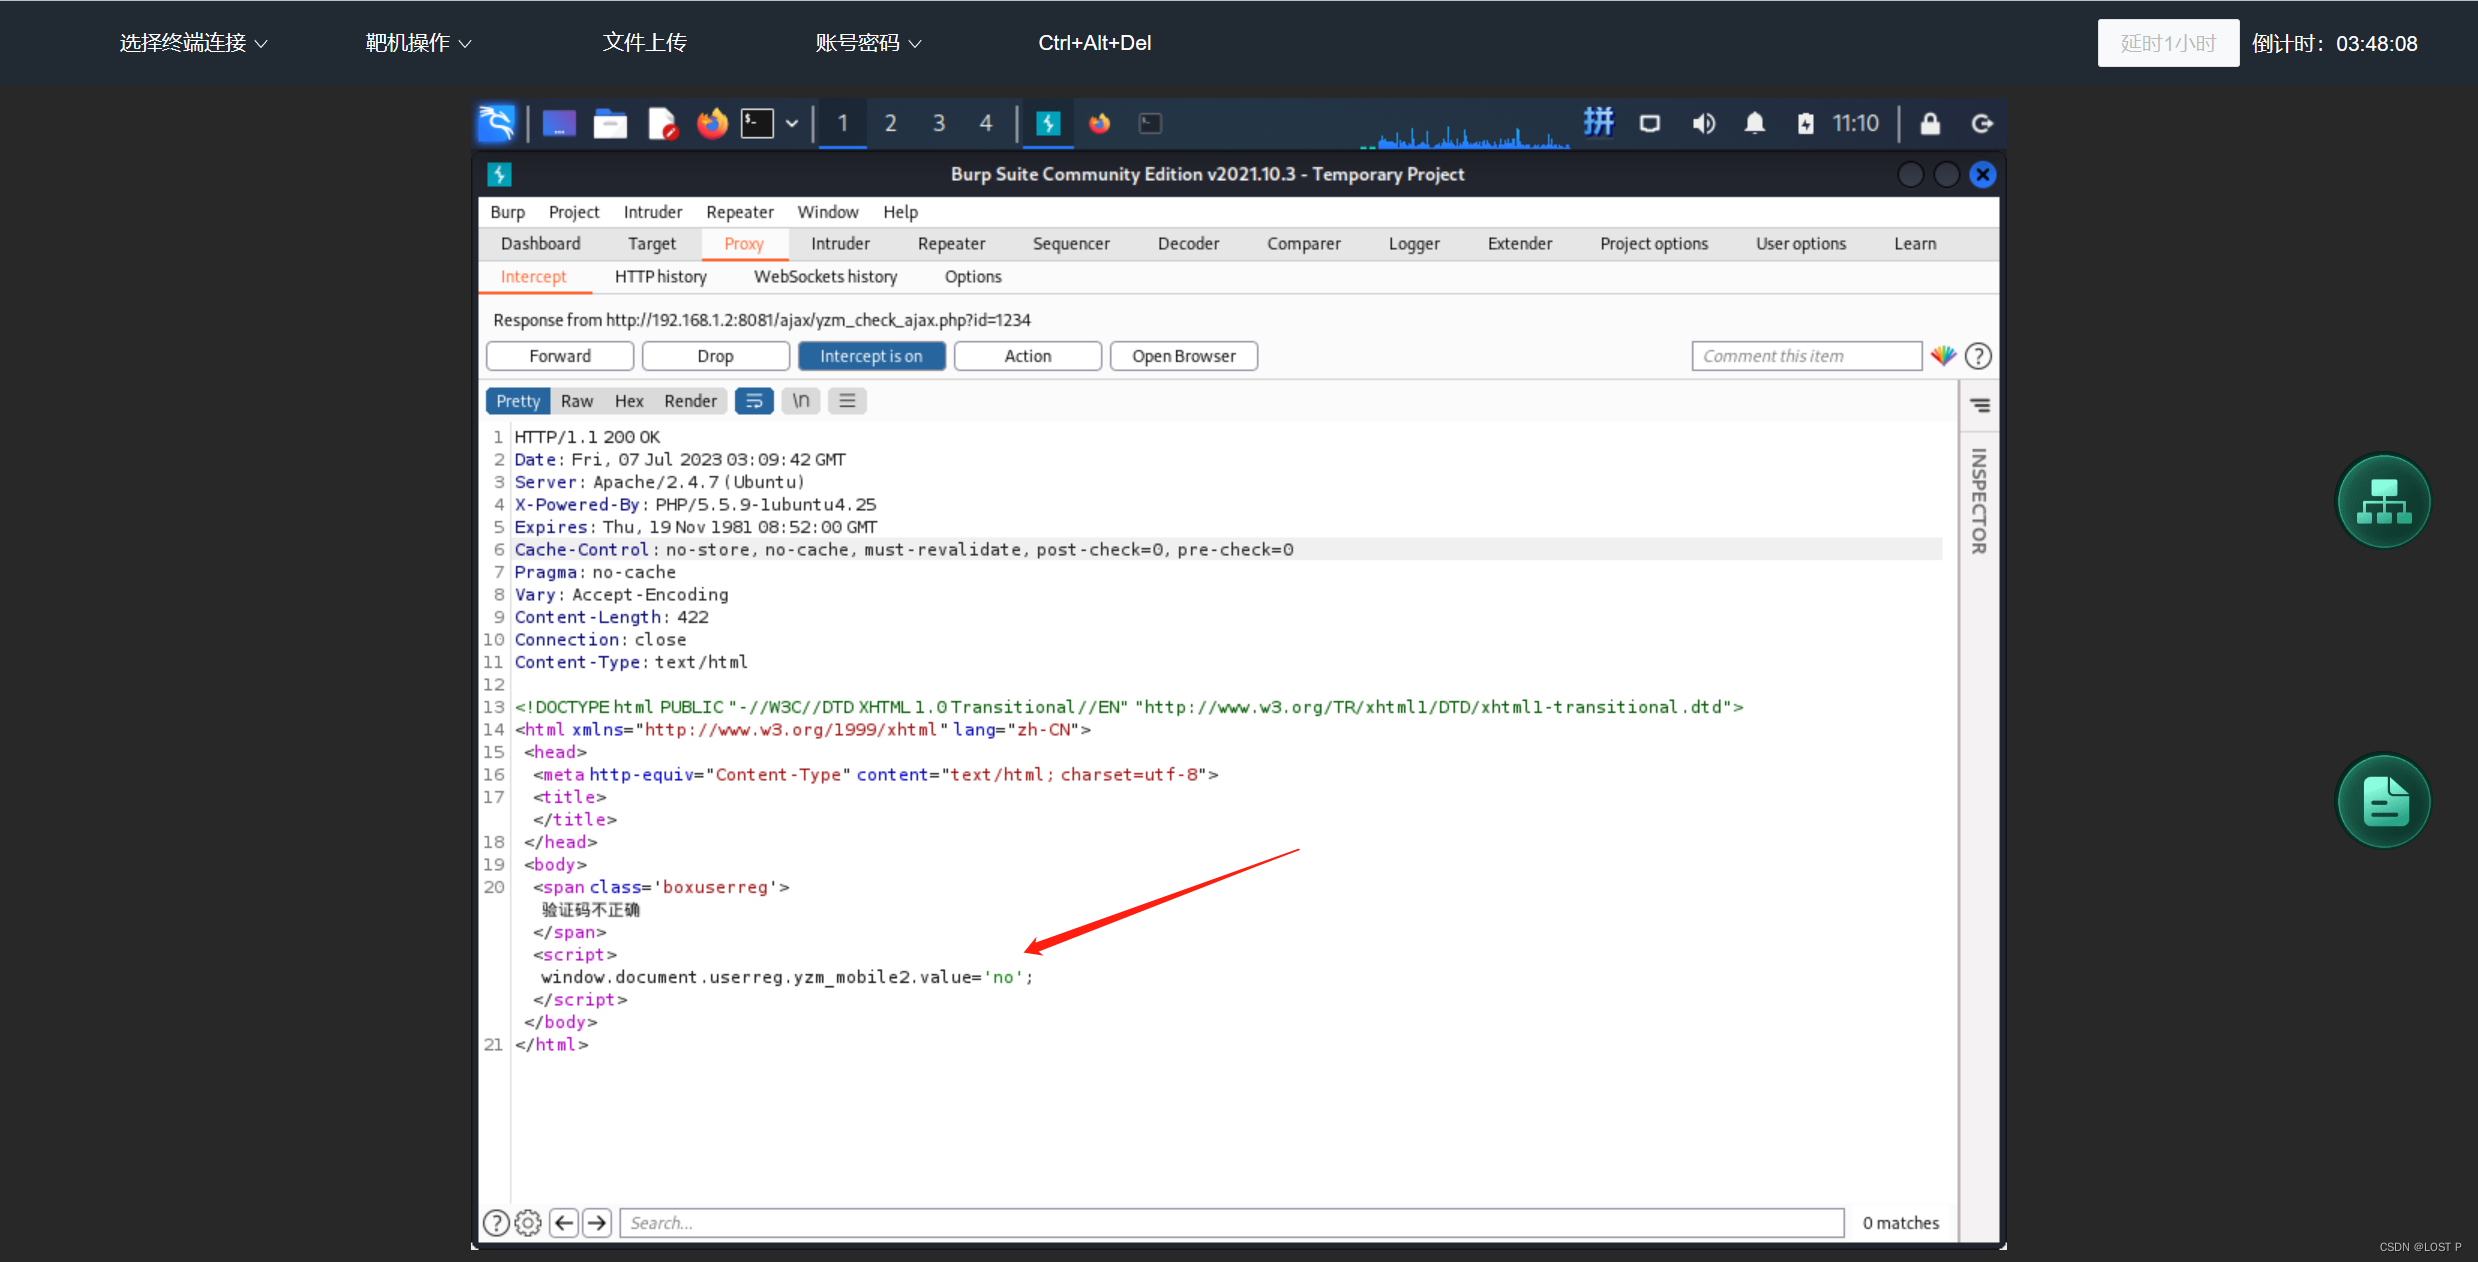
Task: Toggle show non-printable characters \n icon
Action: [801, 401]
